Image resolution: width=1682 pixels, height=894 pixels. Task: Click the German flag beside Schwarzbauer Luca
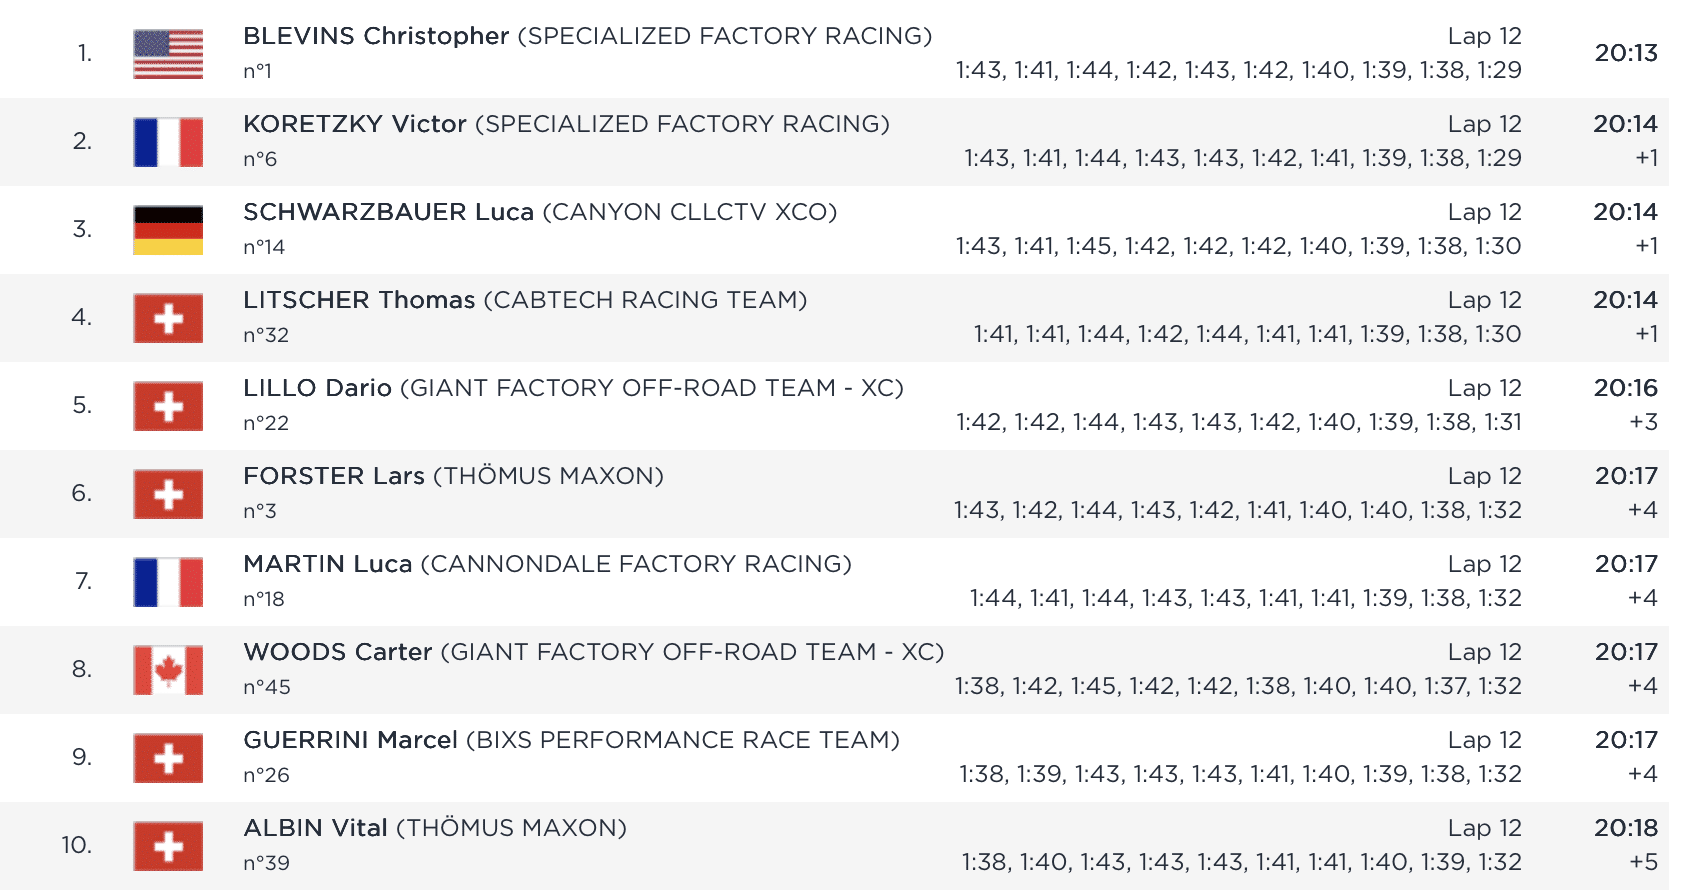168,230
